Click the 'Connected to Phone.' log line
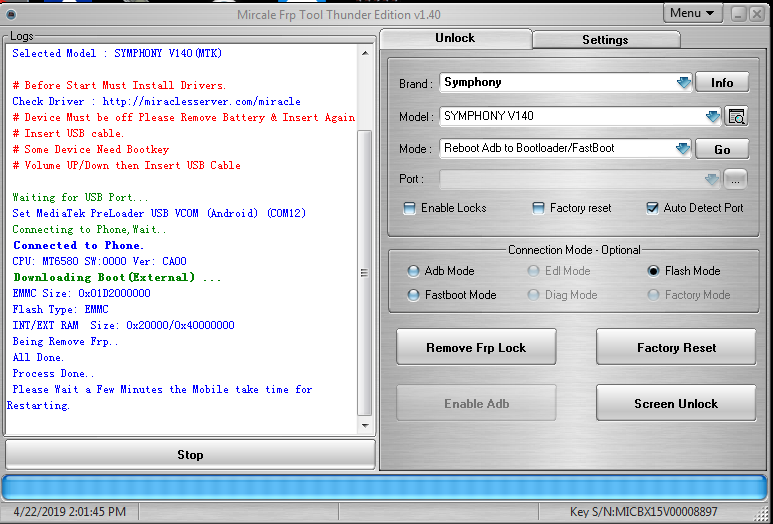 click(78, 245)
